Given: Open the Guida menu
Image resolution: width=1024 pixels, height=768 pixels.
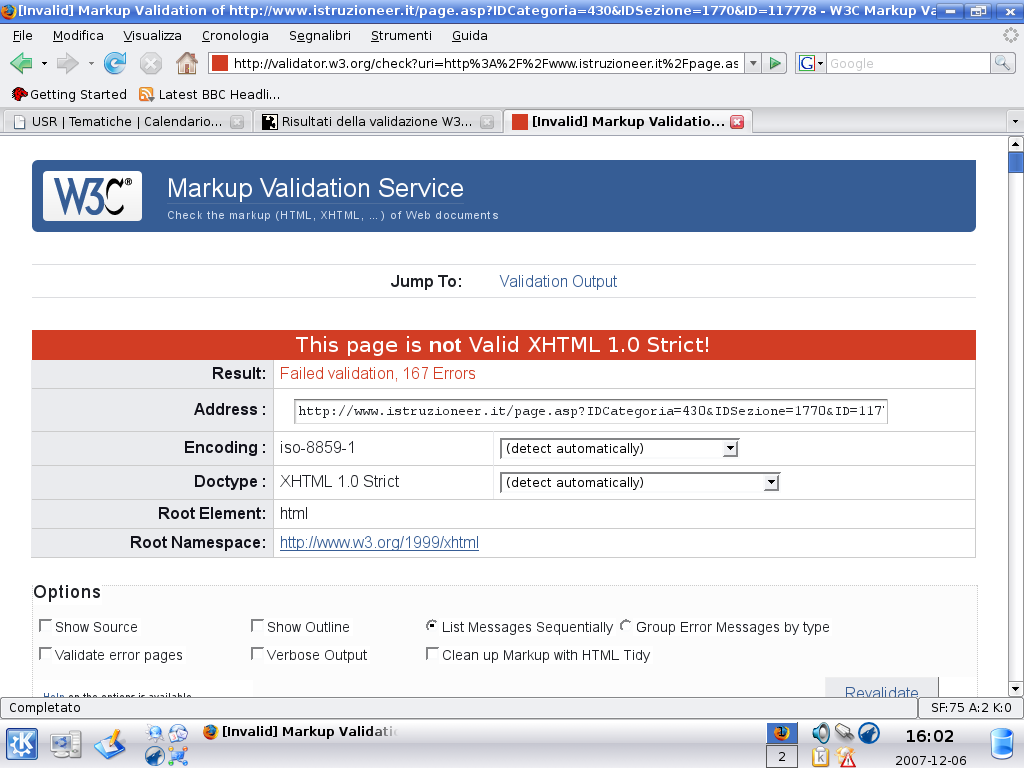Looking at the screenshot, I should (x=470, y=36).
